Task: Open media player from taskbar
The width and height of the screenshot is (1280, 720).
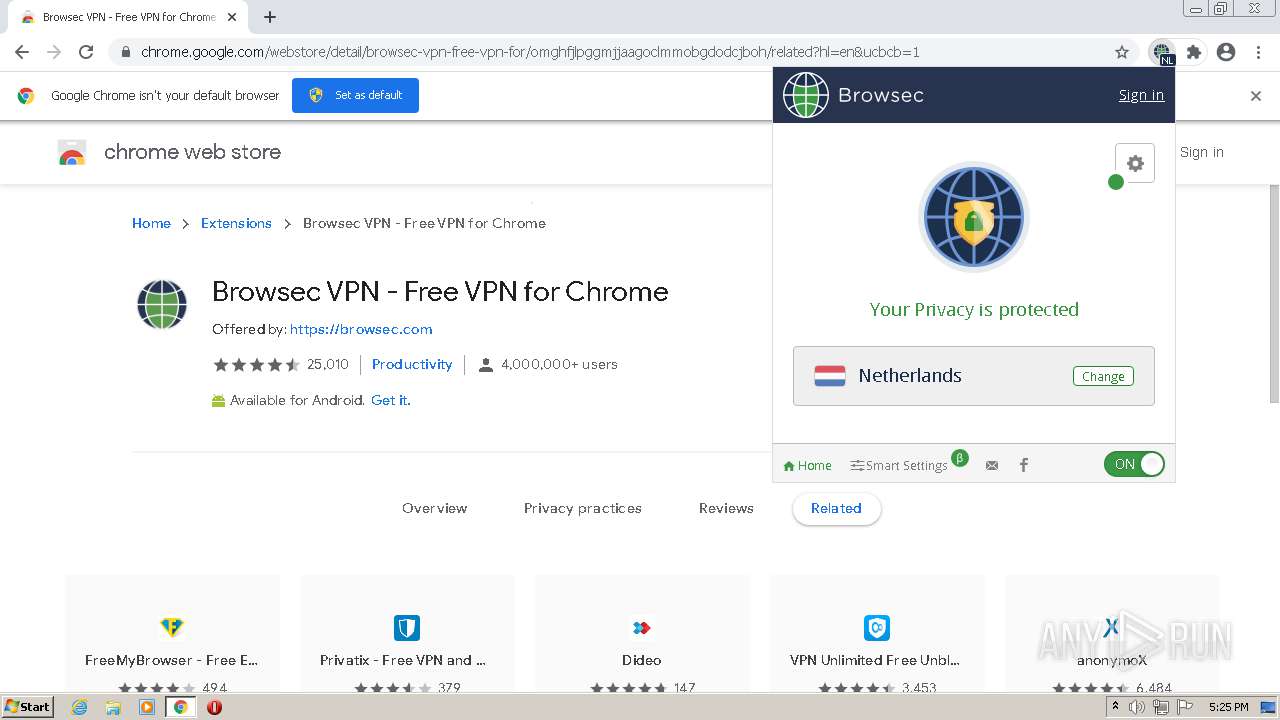Action: pyautogui.click(x=147, y=707)
